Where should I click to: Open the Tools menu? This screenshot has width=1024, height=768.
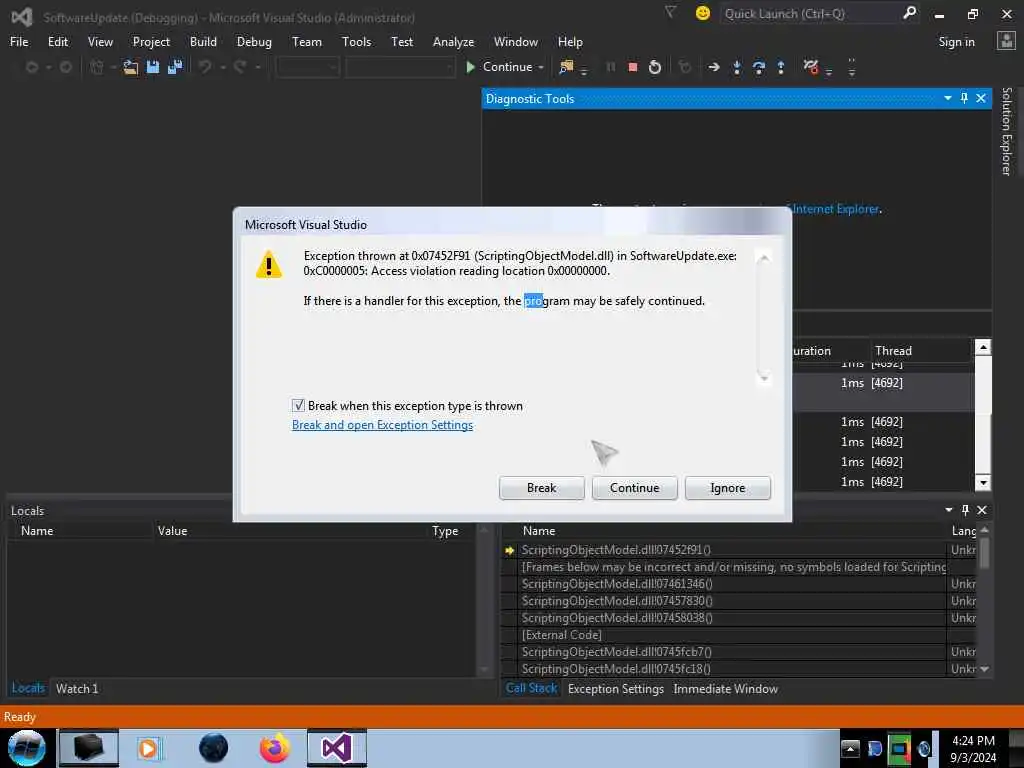[356, 42]
